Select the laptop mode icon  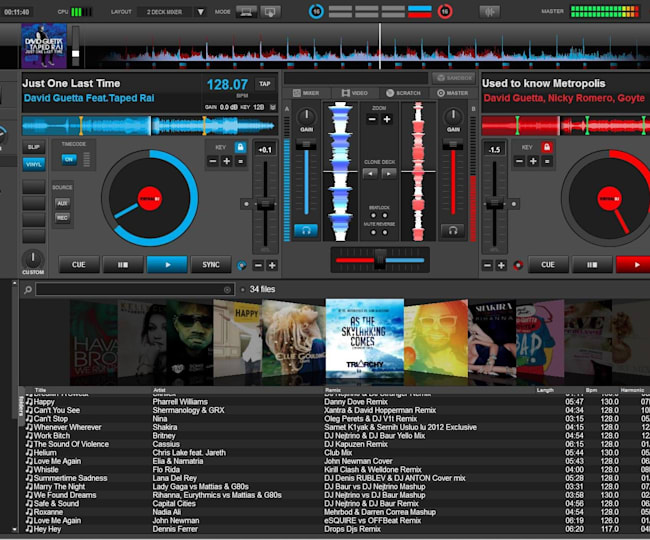(246, 12)
